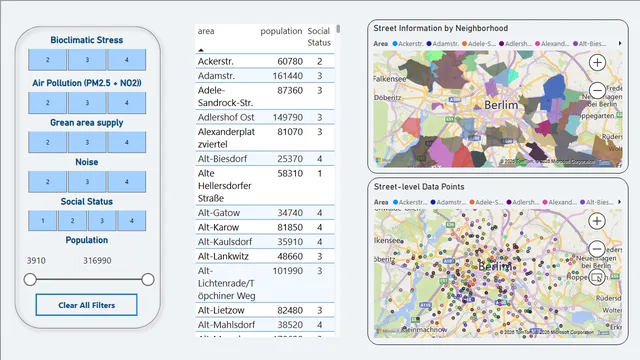Select Air Pollution value 2
The width and height of the screenshot is (640, 360).
(x=47, y=102)
